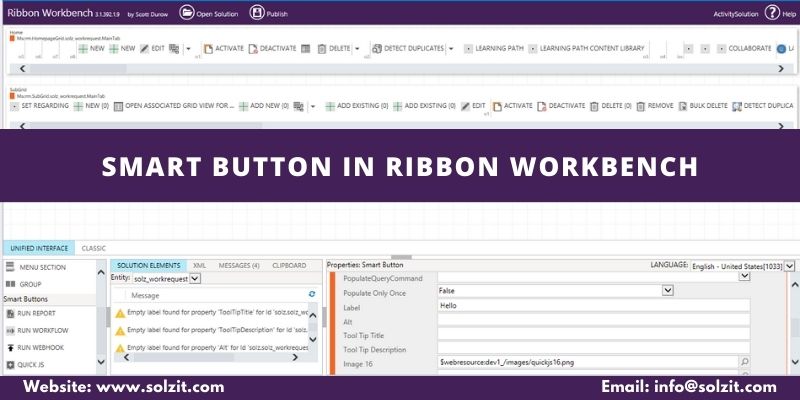Click the Home ribbon scroll left arrow

[21, 68]
